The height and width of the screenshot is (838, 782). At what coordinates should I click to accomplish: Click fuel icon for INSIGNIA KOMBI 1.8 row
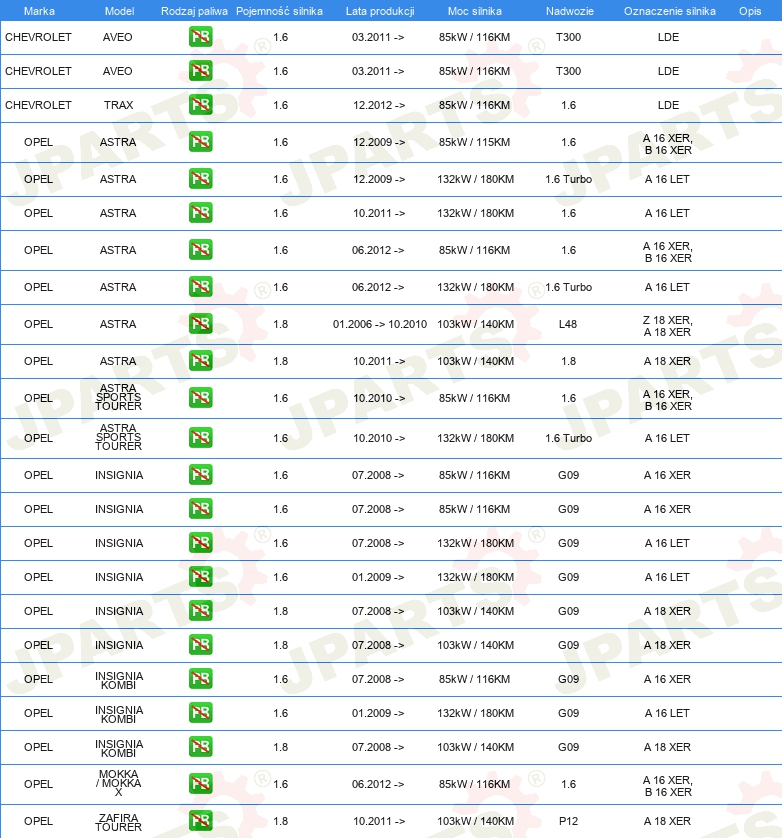point(200,747)
